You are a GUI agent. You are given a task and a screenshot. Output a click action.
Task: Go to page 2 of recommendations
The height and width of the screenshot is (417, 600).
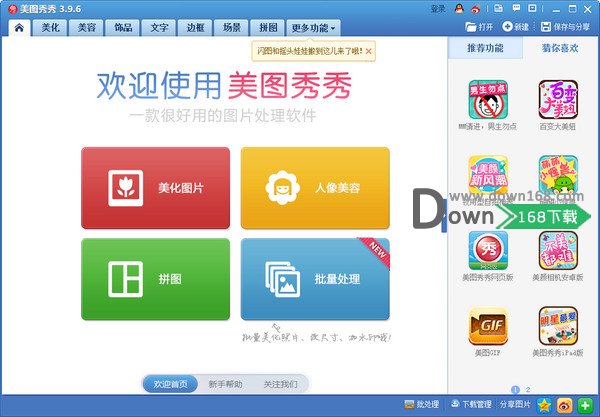[528, 389]
